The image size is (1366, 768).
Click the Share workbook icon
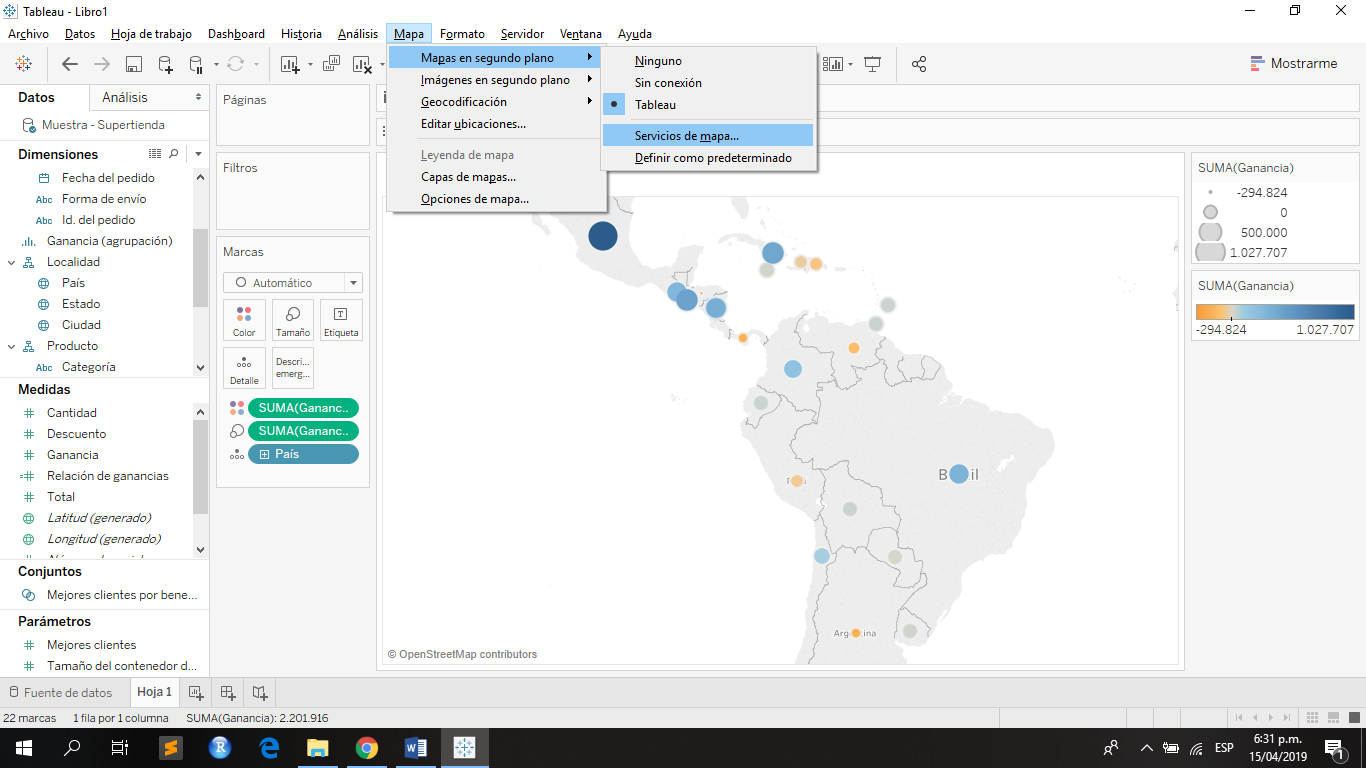pos(918,63)
